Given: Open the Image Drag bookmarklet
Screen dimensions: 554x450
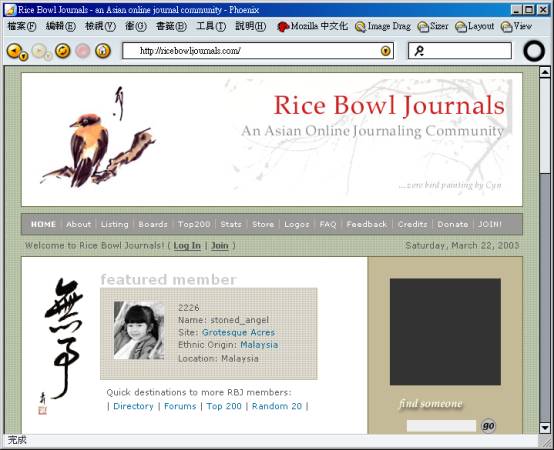Looking at the screenshot, I should pyautogui.click(x=383, y=26).
